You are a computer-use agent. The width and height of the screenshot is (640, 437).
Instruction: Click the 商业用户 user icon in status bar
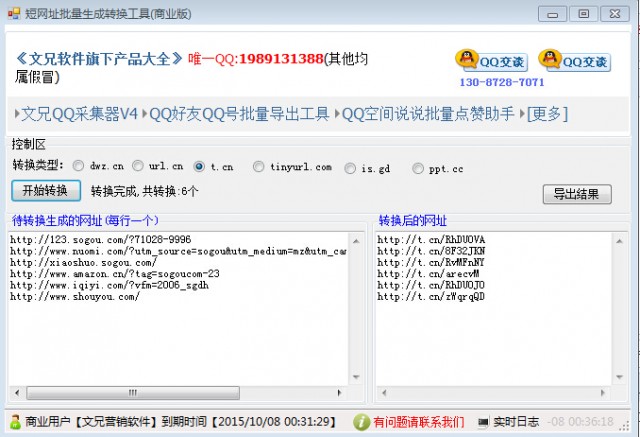point(15,422)
